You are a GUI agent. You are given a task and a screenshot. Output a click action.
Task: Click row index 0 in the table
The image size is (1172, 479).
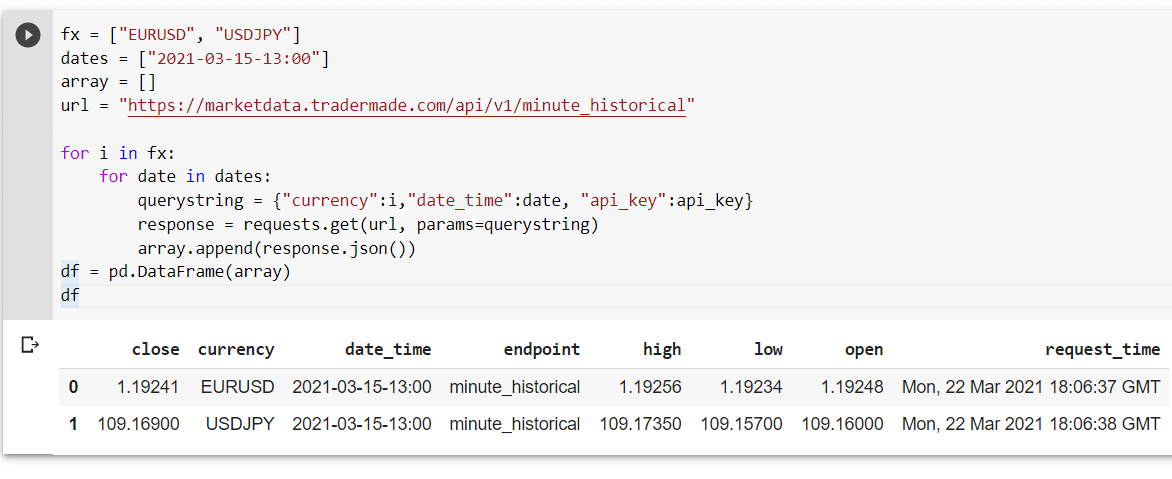(73, 387)
